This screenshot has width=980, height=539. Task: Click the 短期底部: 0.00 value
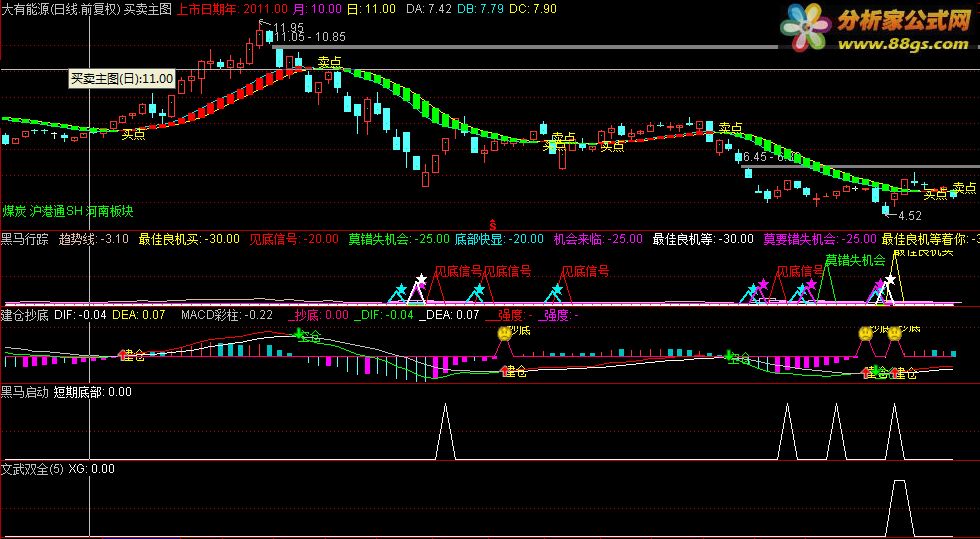92,392
